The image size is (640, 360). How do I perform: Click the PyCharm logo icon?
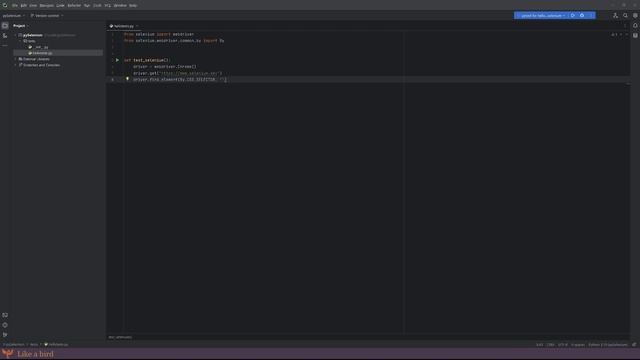pos(5,5)
